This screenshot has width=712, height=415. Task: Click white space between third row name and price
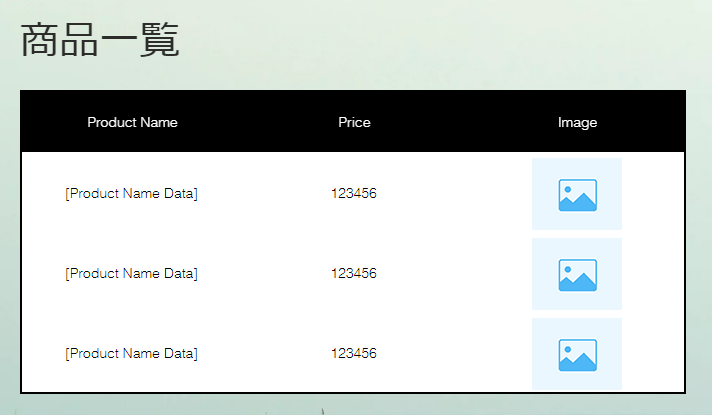tap(264, 353)
